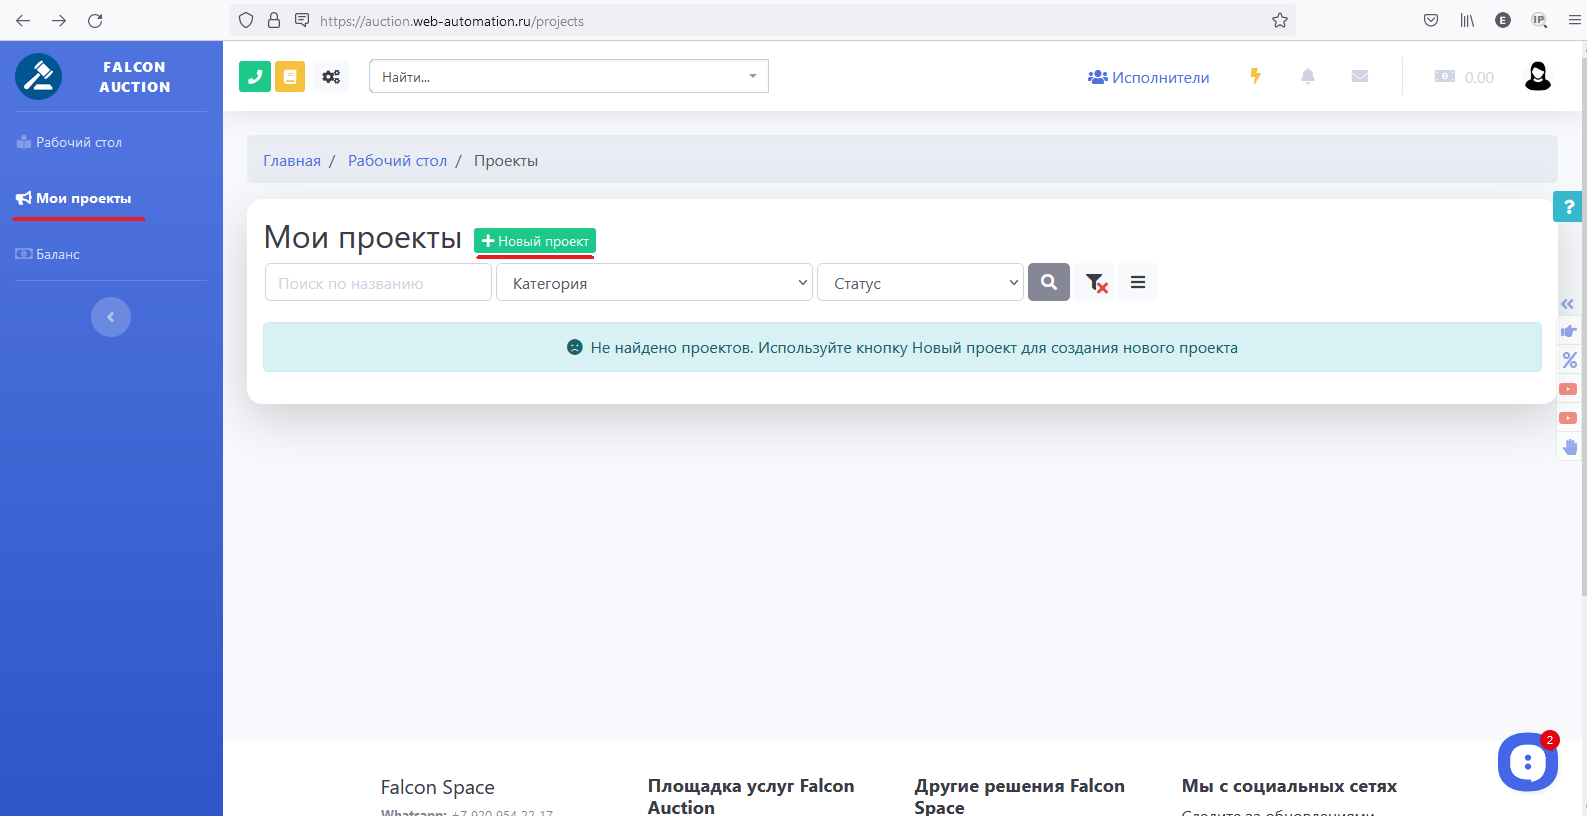This screenshot has width=1587, height=816.
Task: Collapse the left sidebar with chevron
Action: [x=111, y=317]
